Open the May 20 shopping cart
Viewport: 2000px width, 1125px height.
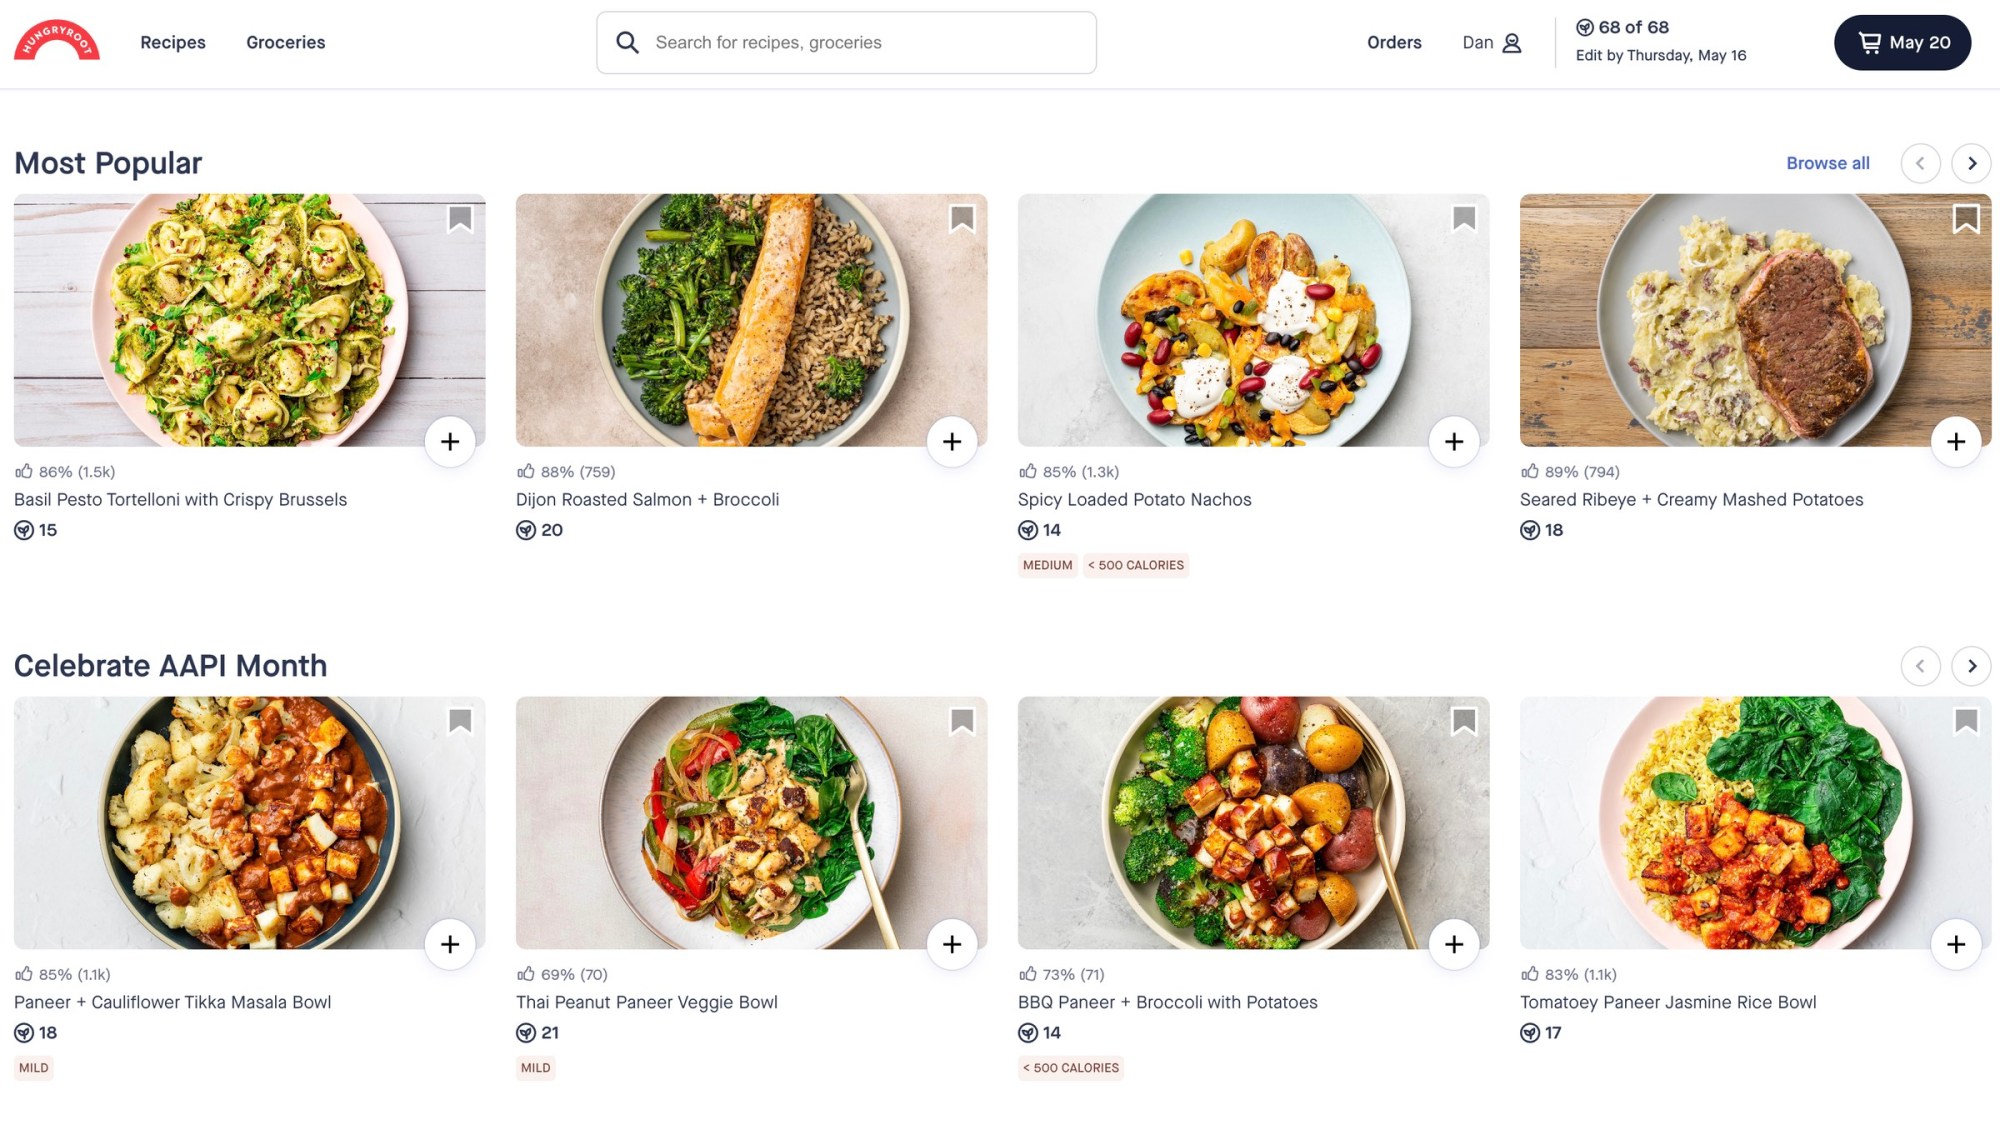click(1902, 42)
